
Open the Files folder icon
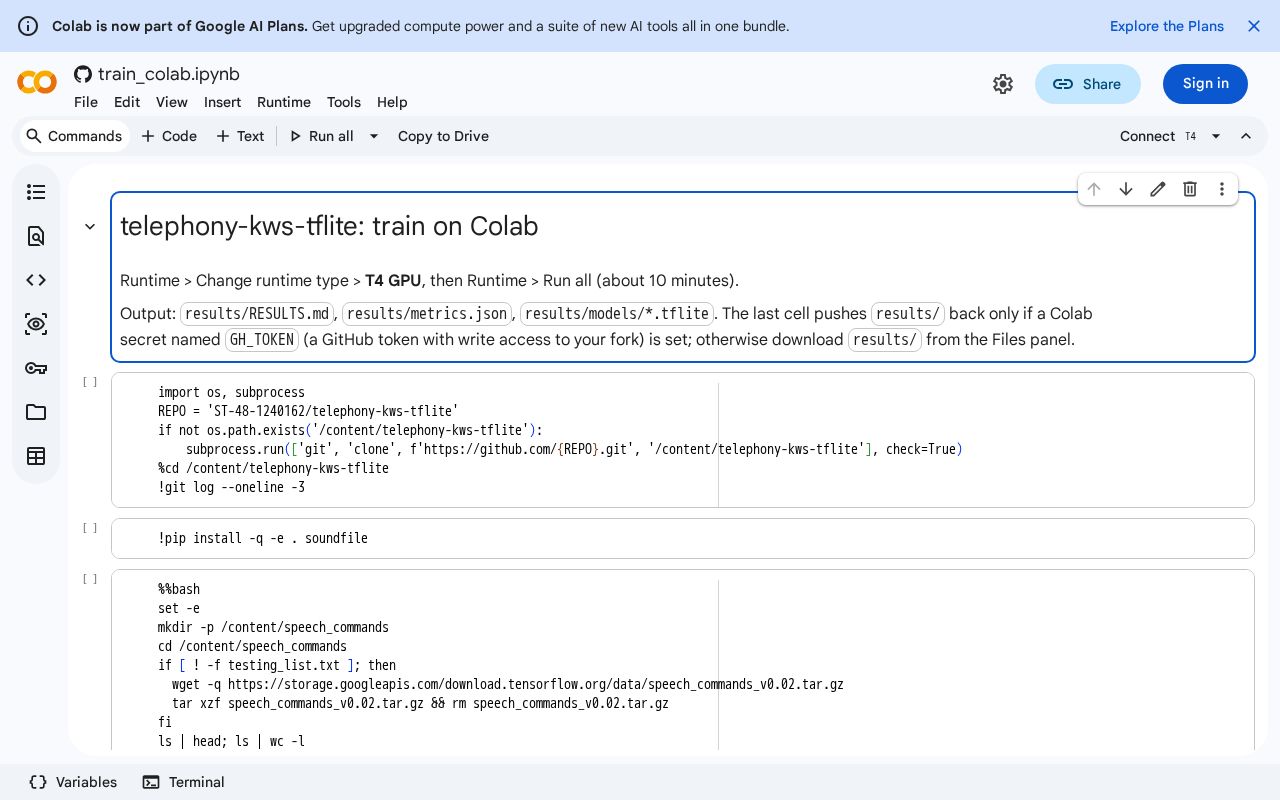tap(36, 412)
